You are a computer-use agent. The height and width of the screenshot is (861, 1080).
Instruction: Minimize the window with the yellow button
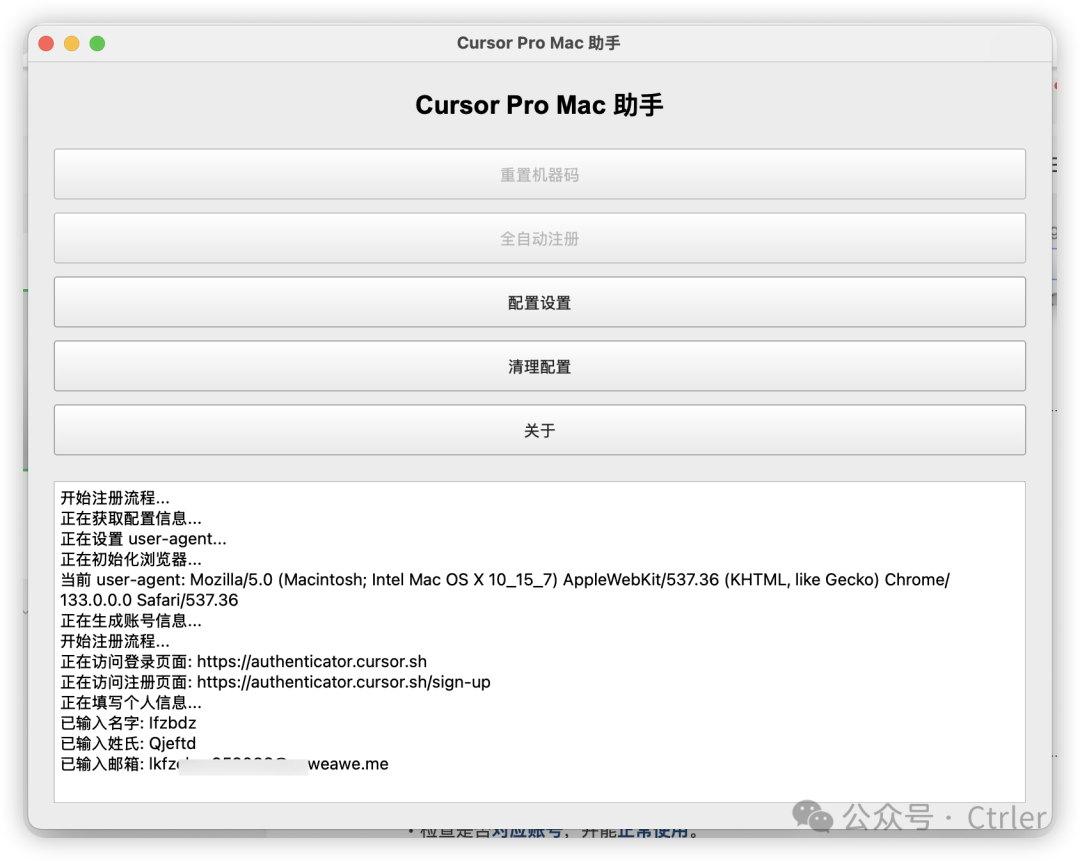pyautogui.click(x=72, y=43)
